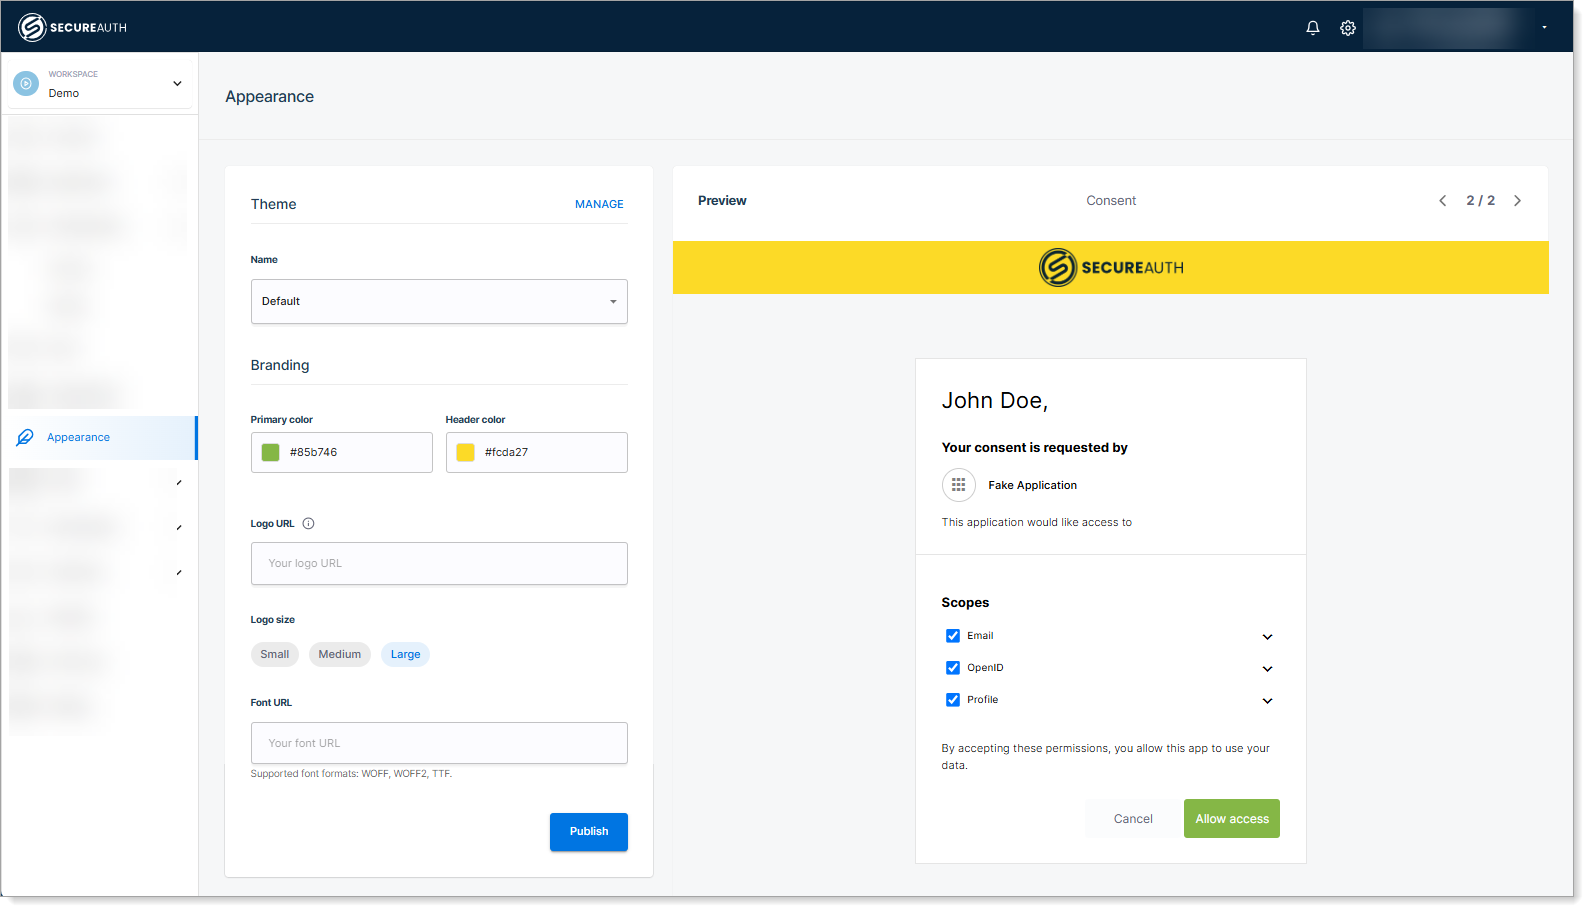1589x912 pixels.
Task: Click the Publish button
Action: pyautogui.click(x=589, y=832)
